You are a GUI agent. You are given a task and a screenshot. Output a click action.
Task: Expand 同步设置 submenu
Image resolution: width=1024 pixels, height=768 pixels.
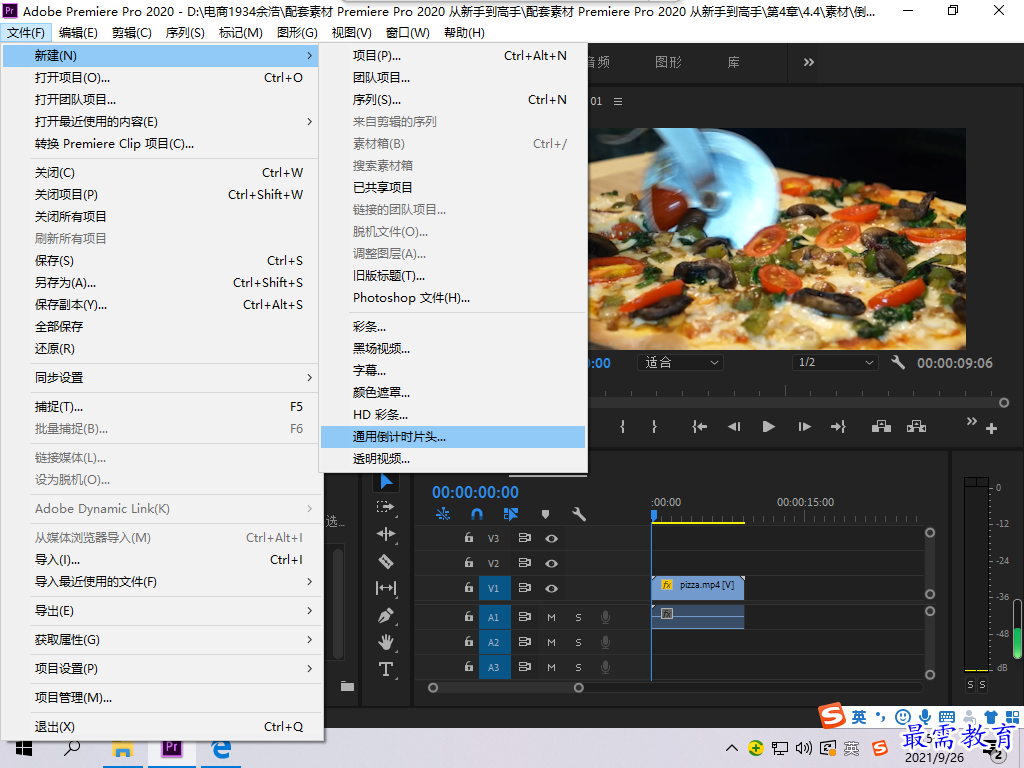tap(161, 377)
